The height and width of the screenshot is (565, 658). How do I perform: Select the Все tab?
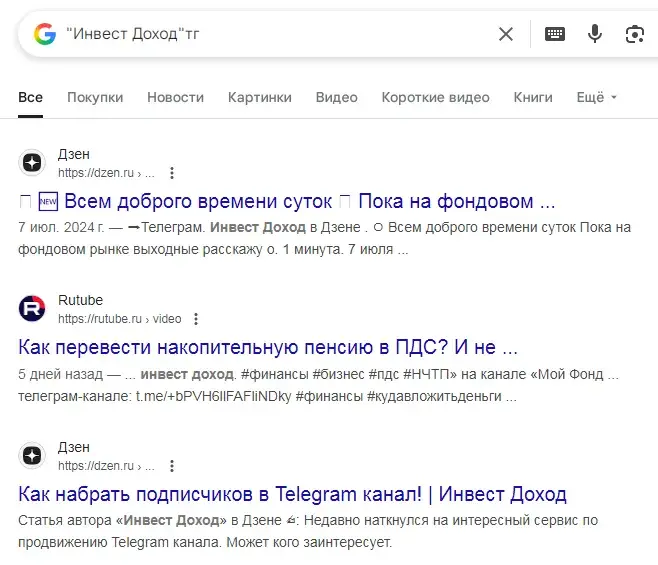pyautogui.click(x=30, y=97)
